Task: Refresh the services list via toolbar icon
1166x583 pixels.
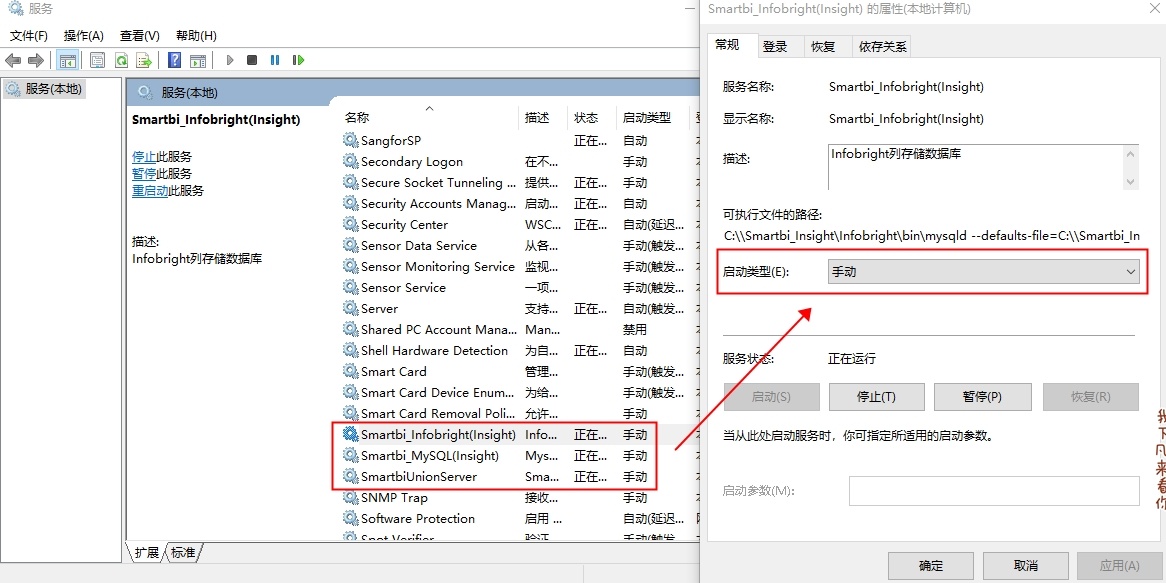Action: pos(121,60)
